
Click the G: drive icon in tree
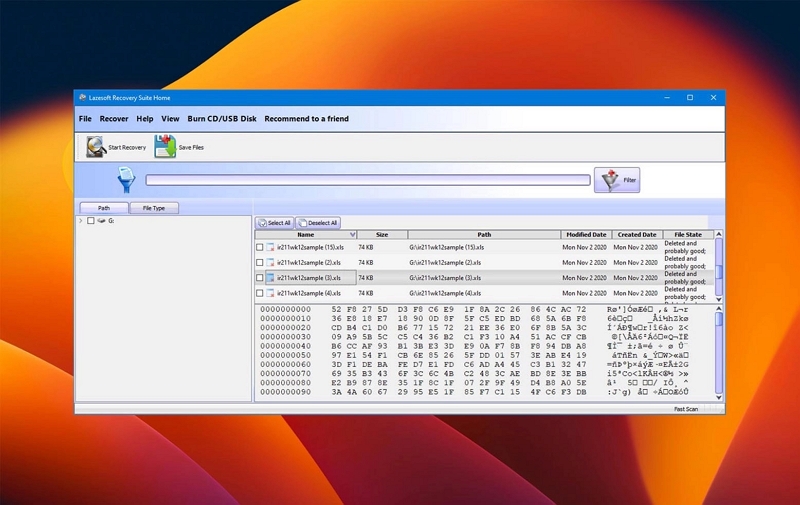pyautogui.click(x=102, y=221)
